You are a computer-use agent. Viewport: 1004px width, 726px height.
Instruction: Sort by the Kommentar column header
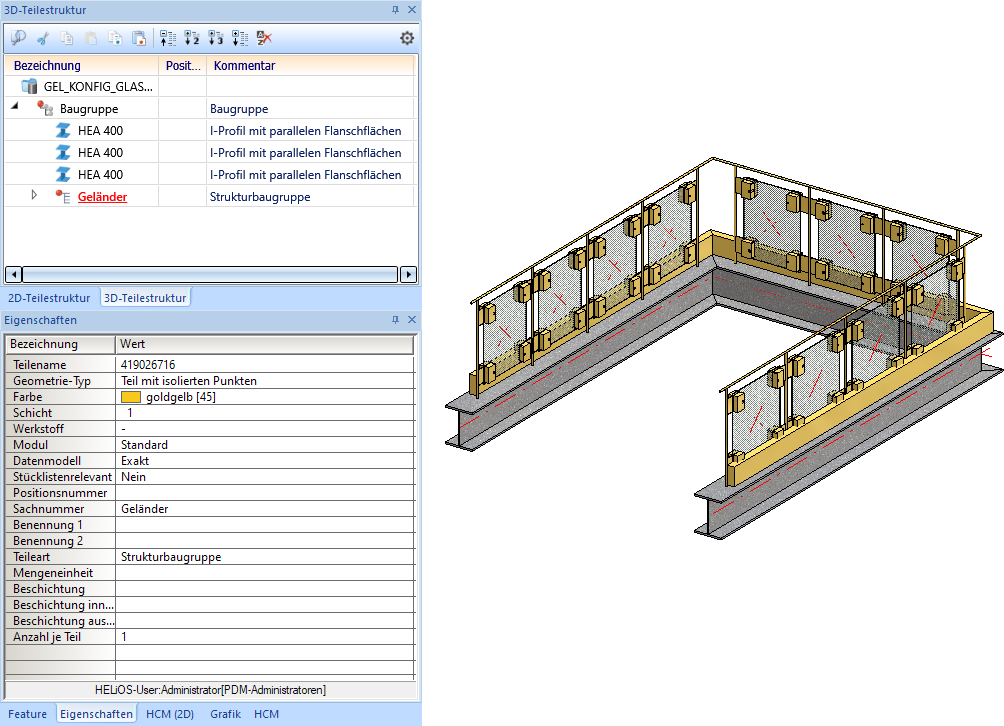[244, 65]
